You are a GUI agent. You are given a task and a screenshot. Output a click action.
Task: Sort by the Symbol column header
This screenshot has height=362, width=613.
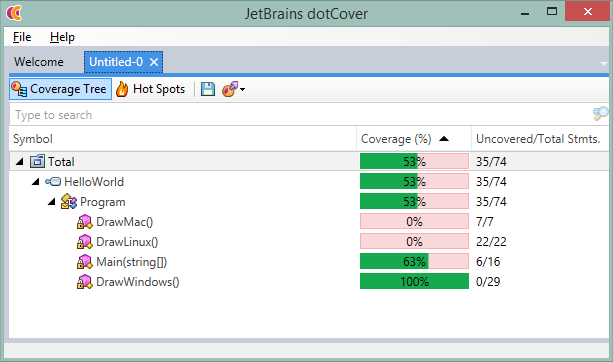click(183, 139)
